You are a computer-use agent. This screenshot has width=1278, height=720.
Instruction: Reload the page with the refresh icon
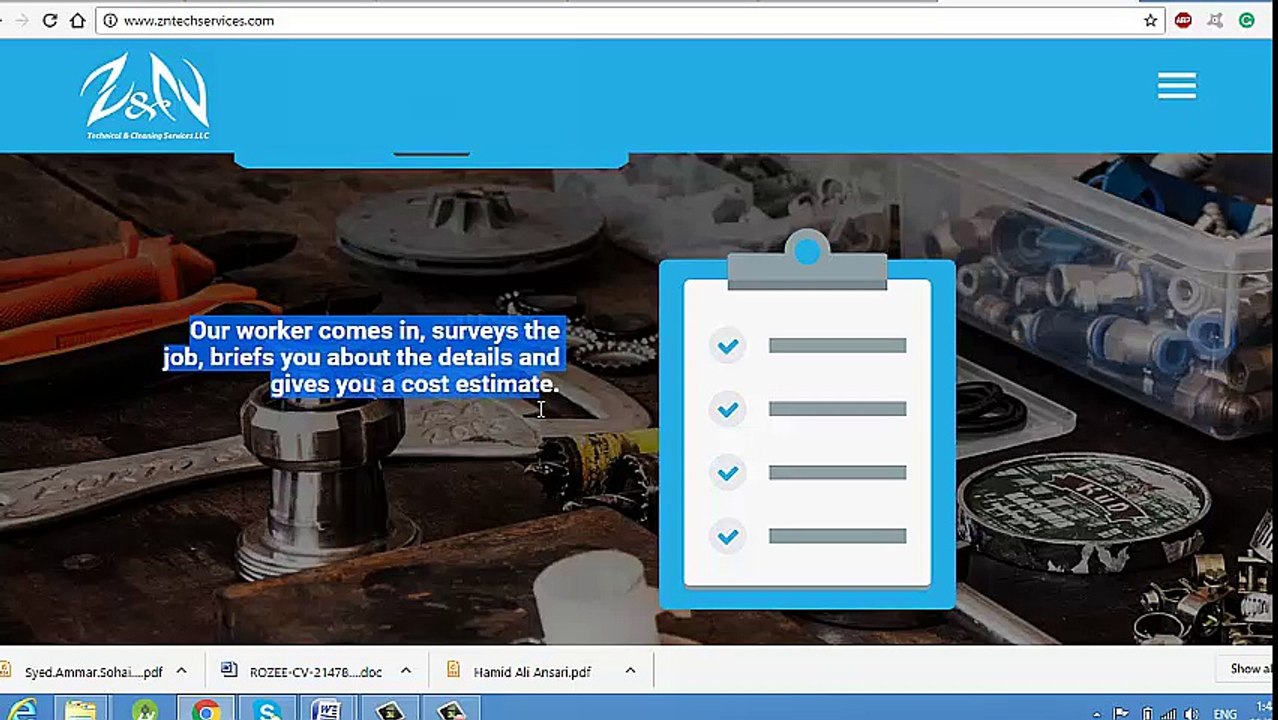click(x=49, y=20)
